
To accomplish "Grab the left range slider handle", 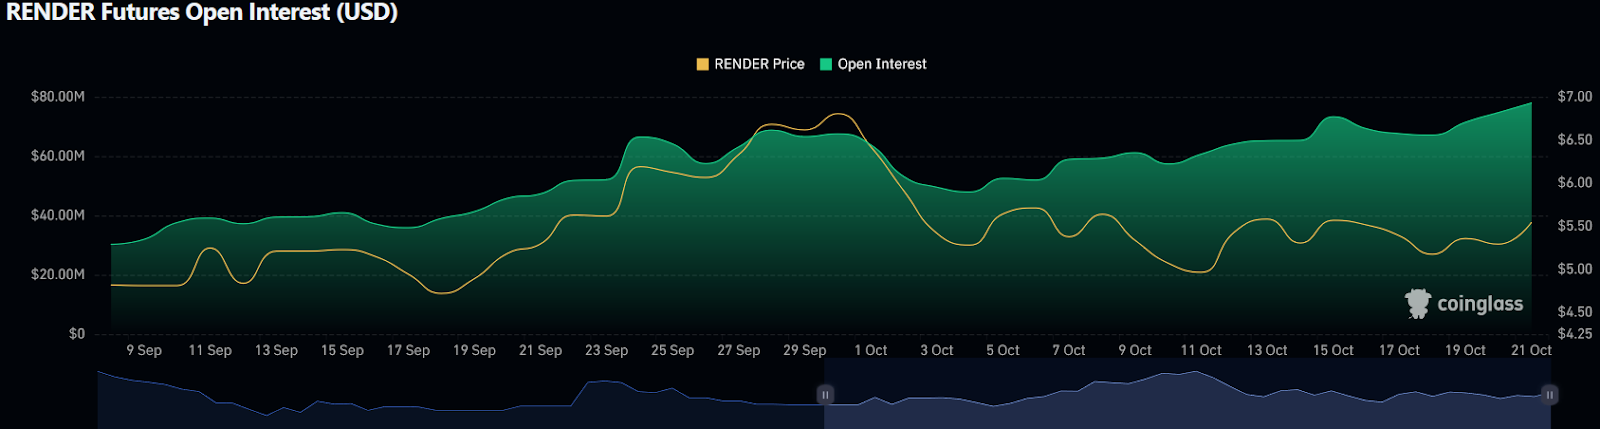I will 825,395.
